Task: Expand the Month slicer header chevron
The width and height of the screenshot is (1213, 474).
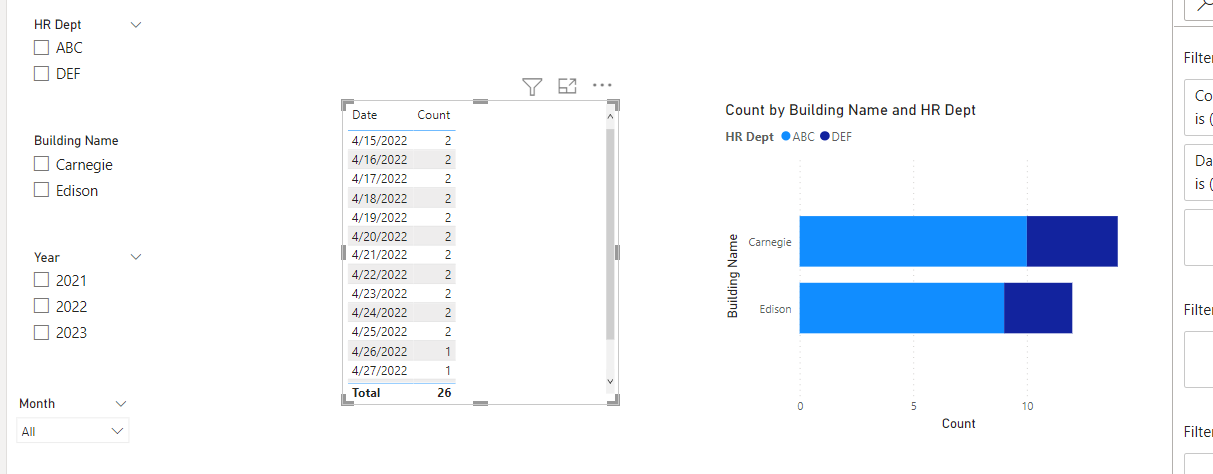Action: point(121,404)
